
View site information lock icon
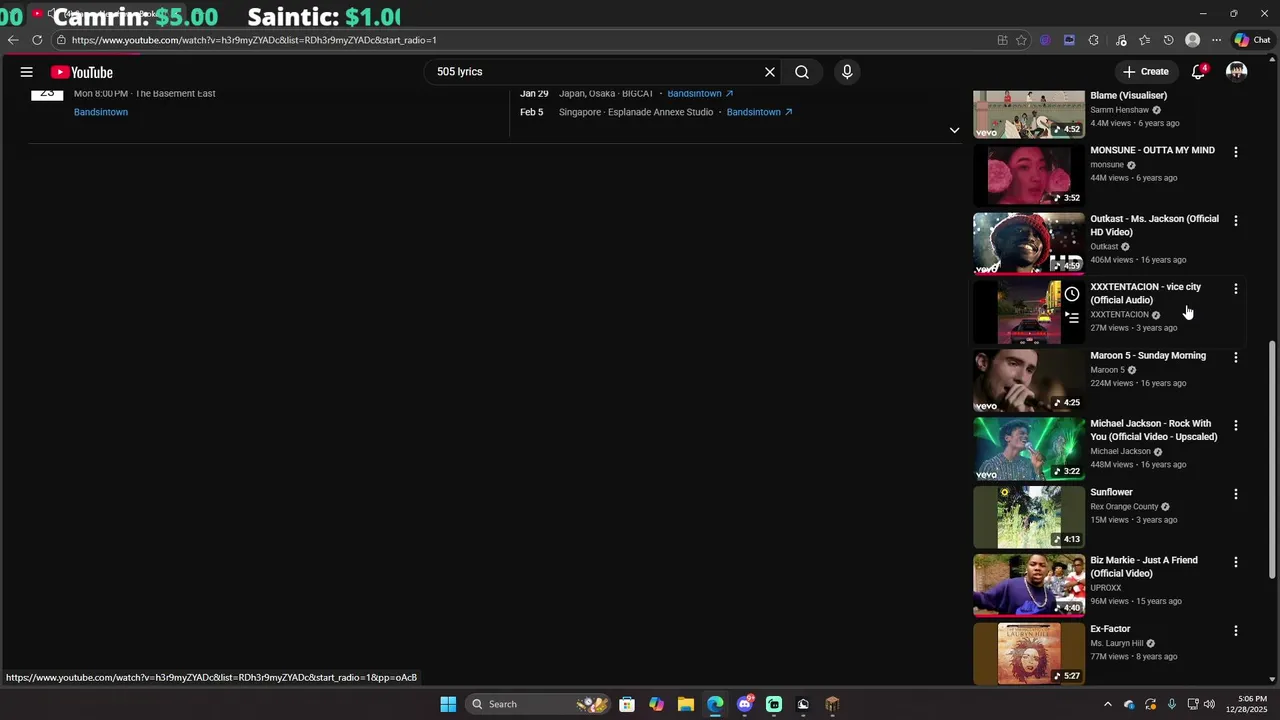point(61,40)
